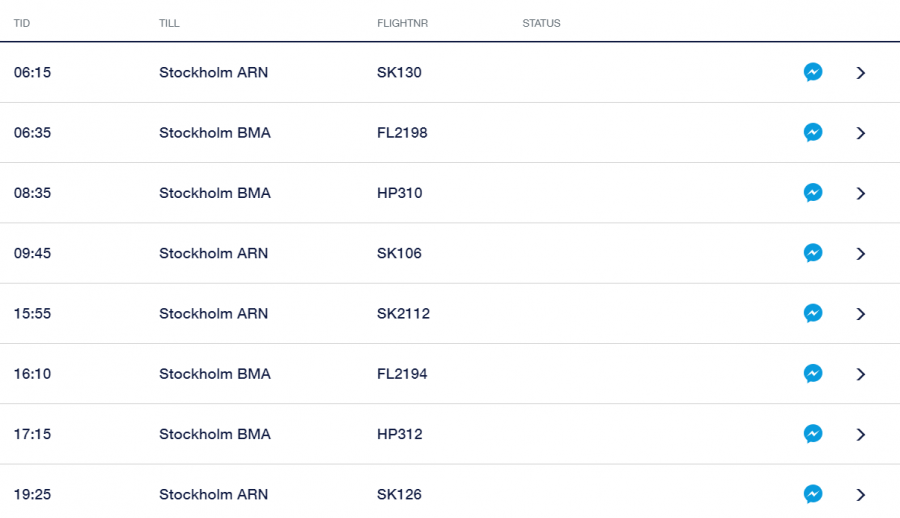
Task: Expand the FL2198 row chevron
Action: (x=861, y=133)
